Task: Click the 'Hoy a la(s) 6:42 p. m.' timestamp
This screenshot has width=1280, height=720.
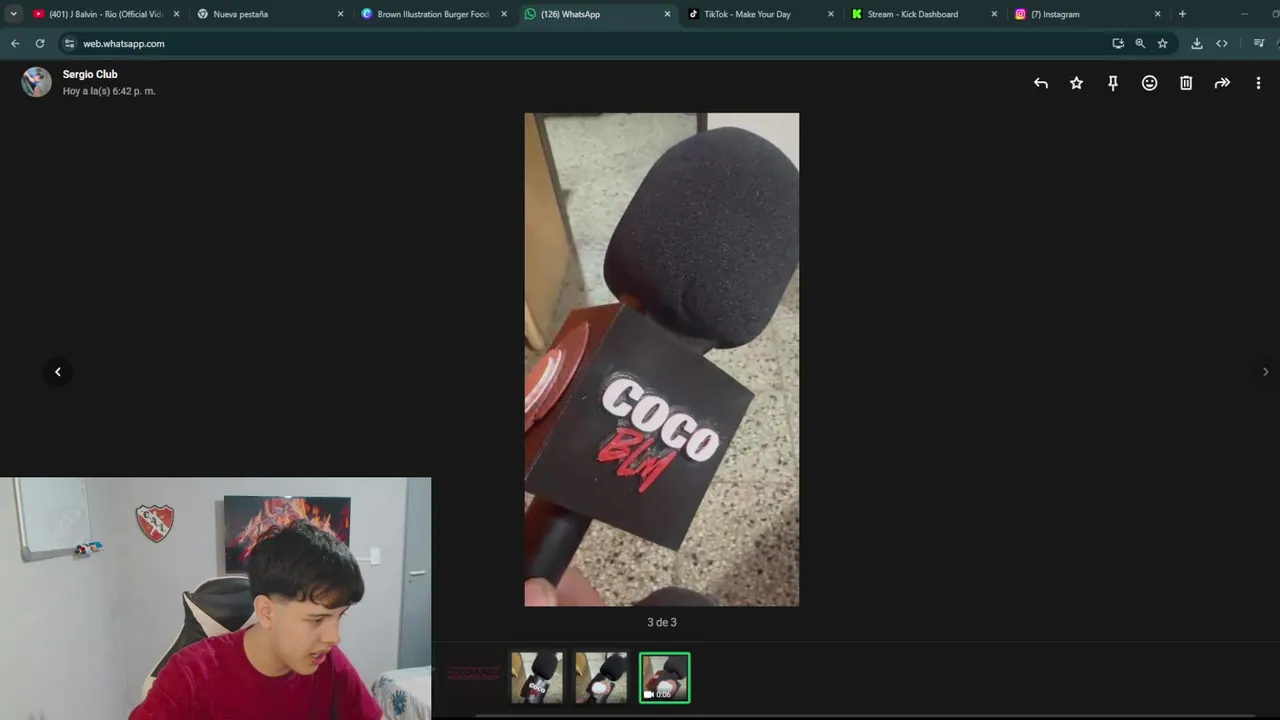Action: point(109,91)
